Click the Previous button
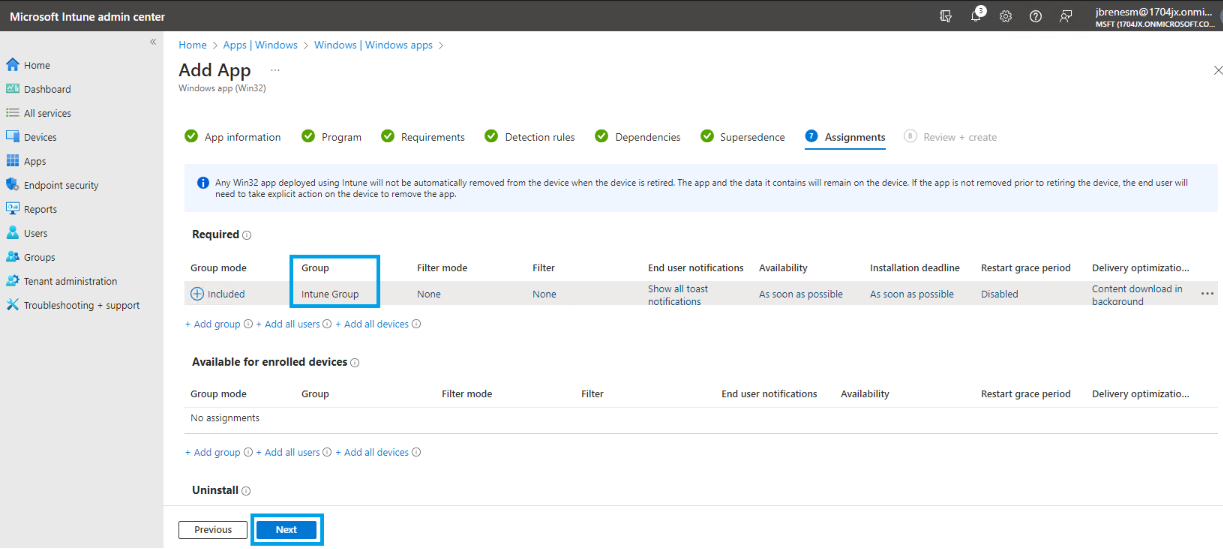The height and width of the screenshot is (549, 1223). pyautogui.click(x=213, y=530)
